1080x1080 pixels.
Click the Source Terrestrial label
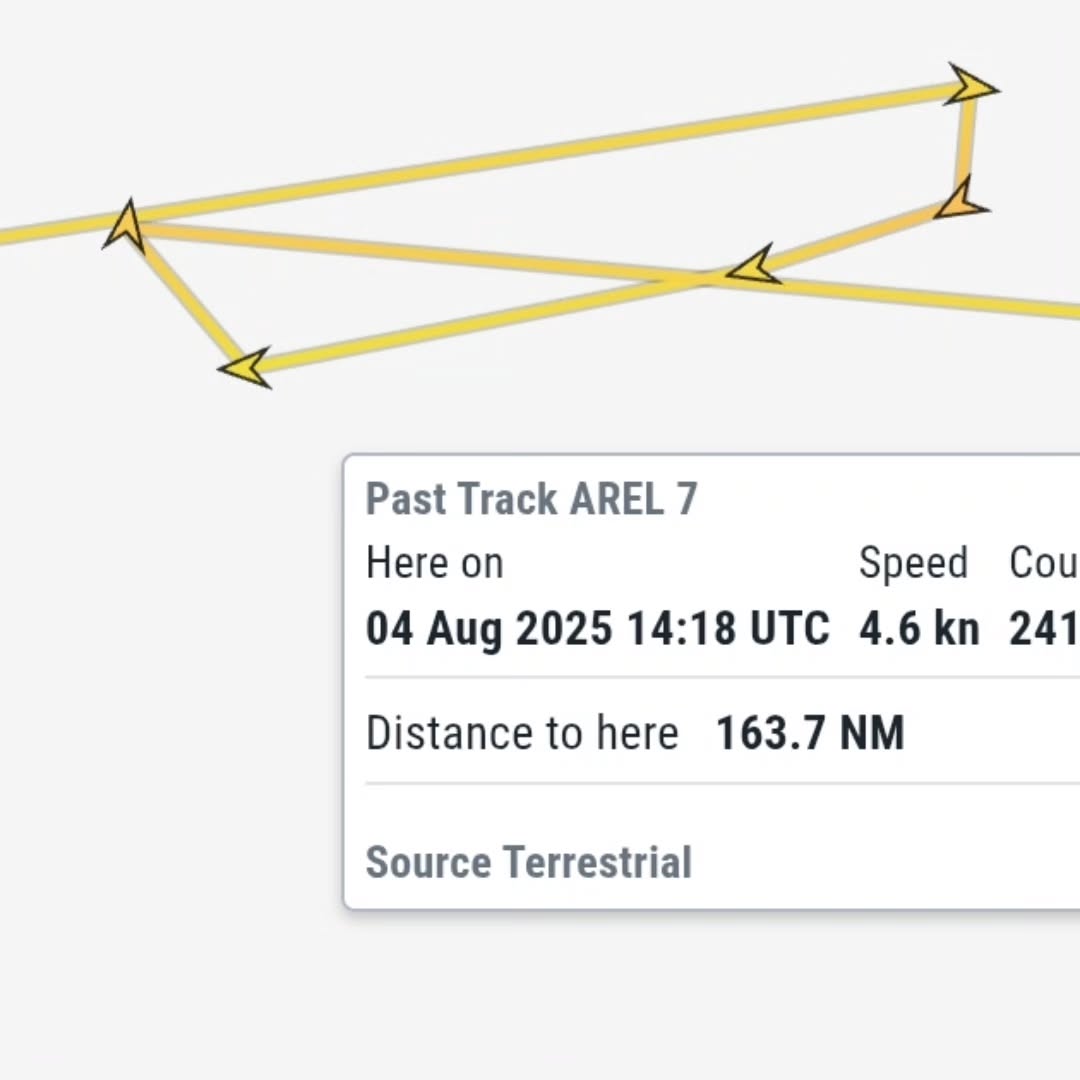[x=528, y=862]
